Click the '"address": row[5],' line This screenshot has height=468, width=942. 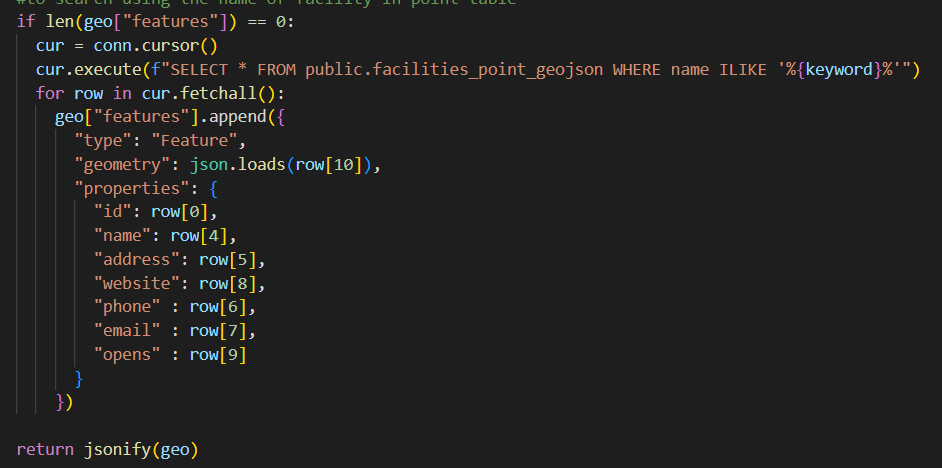pyautogui.click(x=180, y=260)
